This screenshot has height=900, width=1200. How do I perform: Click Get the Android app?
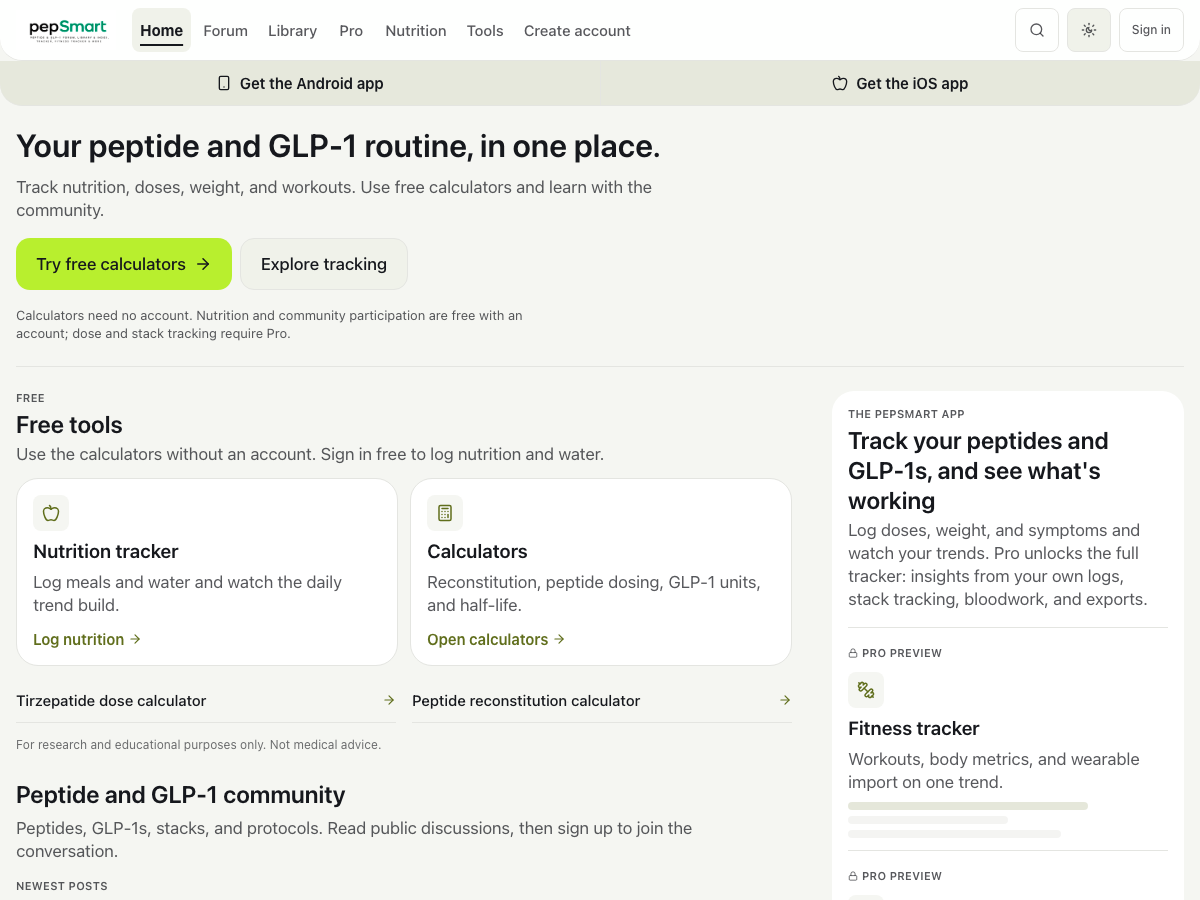click(x=300, y=84)
